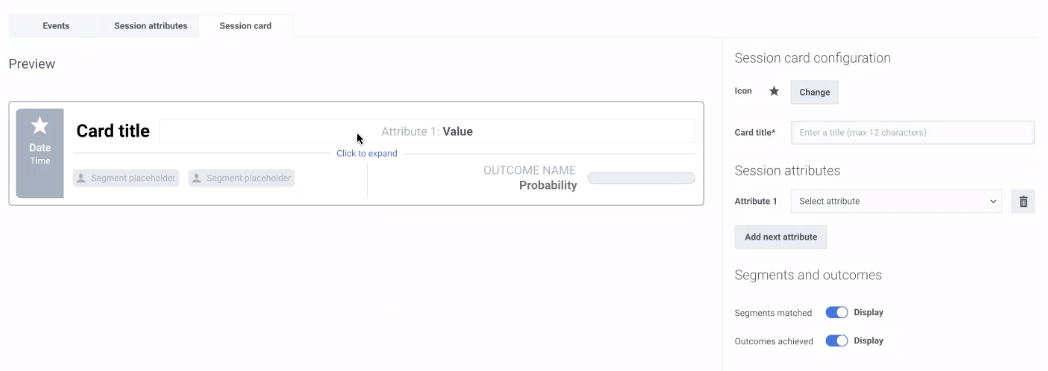Toggle the Outcomes achieved display switch
1048x371 pixels.
pyautogui.click(x=837, y=341)
